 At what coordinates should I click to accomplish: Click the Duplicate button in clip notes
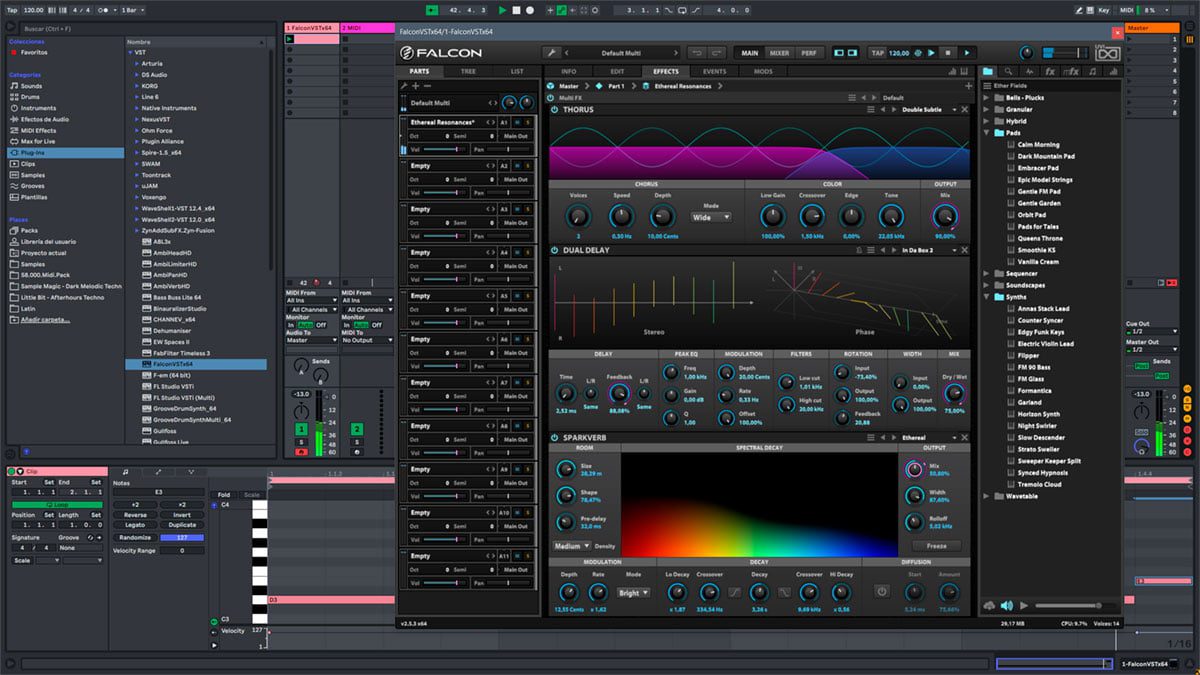click(x=182, y=525)
